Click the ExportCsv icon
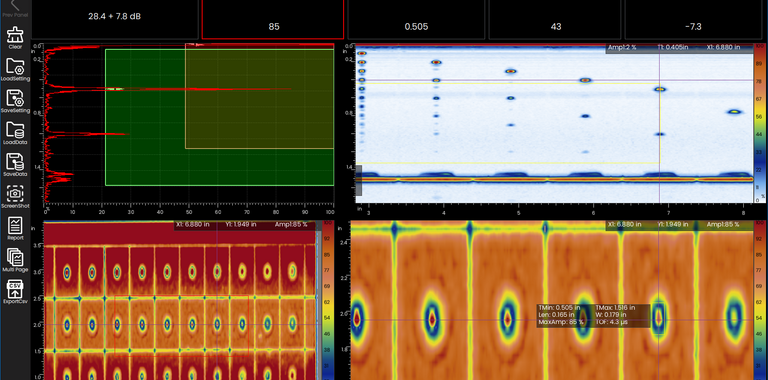Screen dimensions: 768x380 click(15, 289)
